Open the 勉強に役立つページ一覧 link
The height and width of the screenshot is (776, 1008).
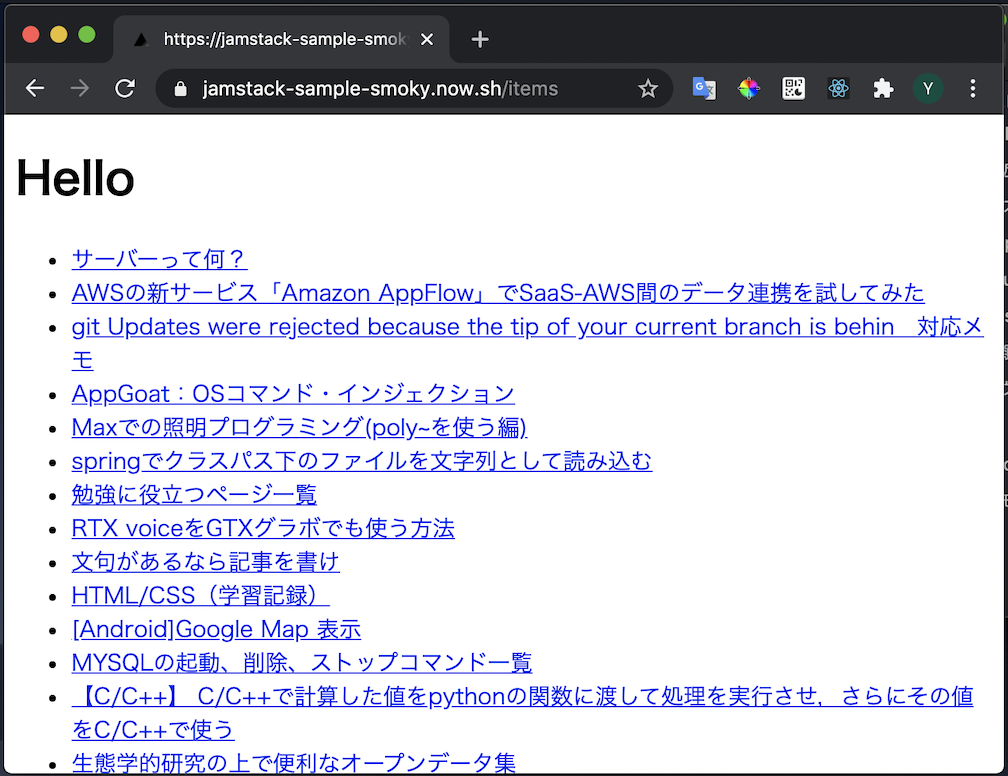[x=194, y=494]
